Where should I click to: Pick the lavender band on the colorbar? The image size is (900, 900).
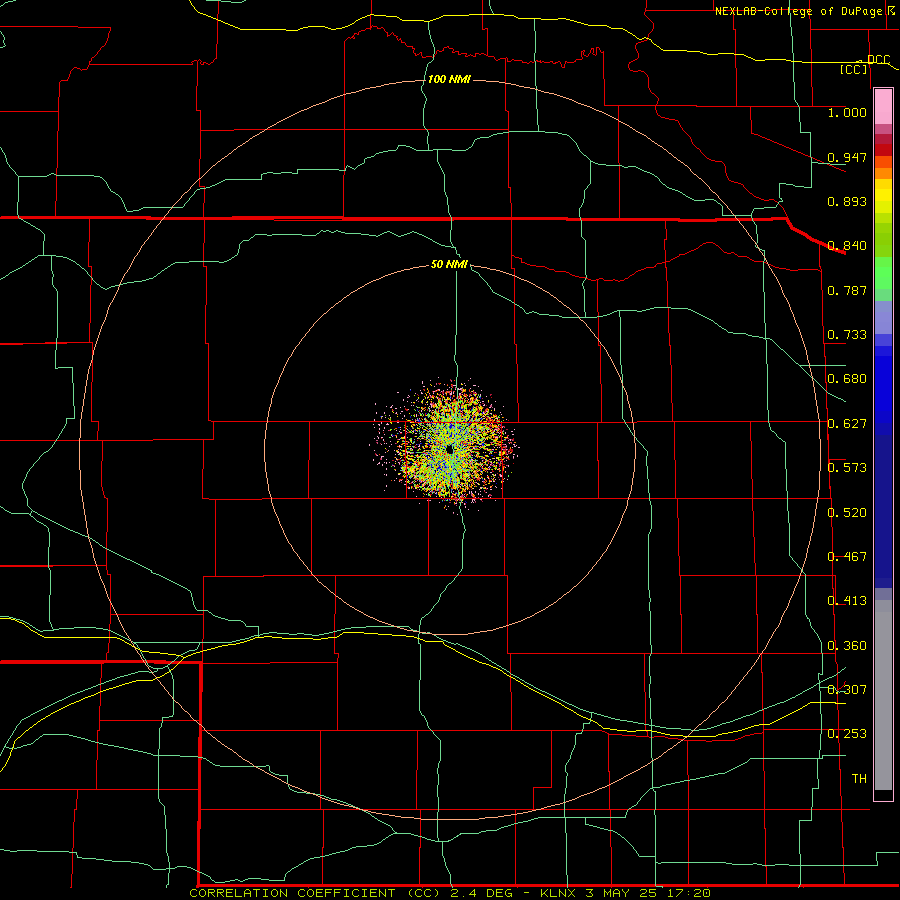[x=883, y=317]
